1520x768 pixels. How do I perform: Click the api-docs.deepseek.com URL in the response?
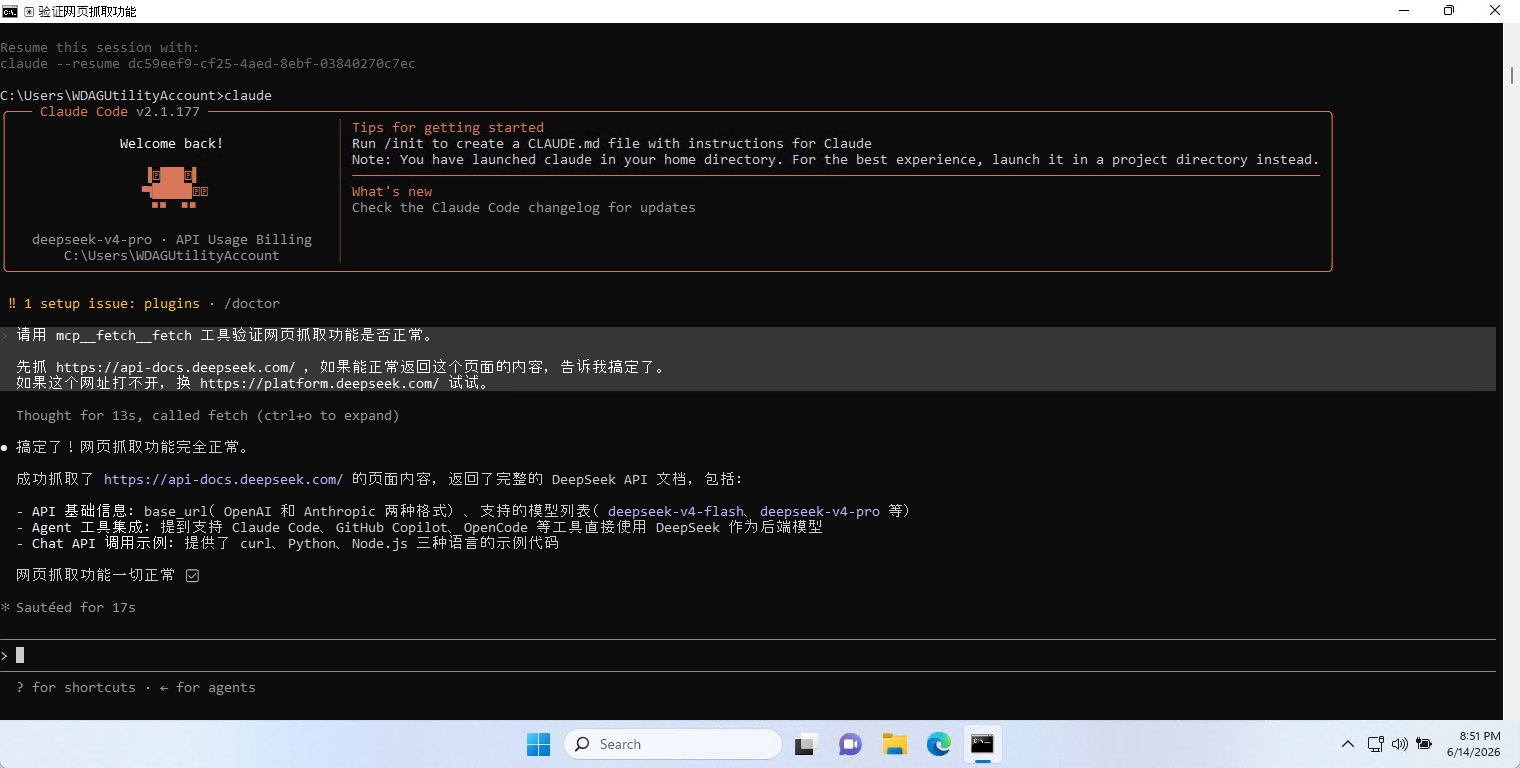tap(223, 479)
